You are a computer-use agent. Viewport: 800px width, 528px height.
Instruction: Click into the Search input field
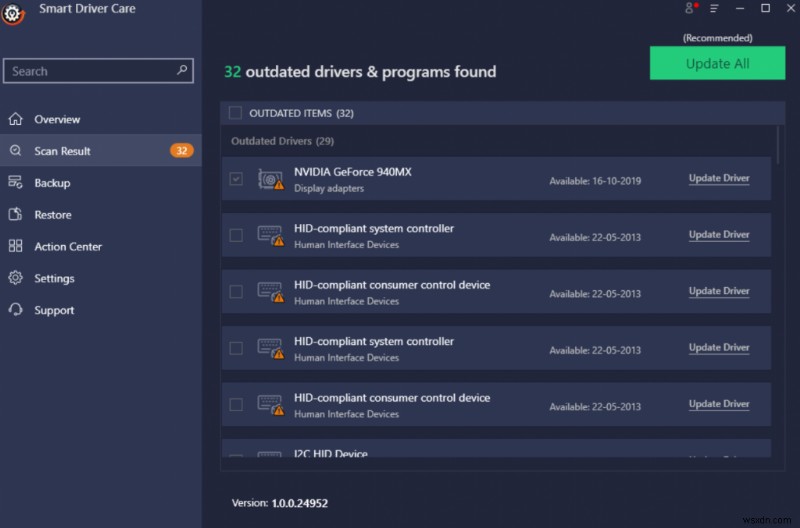coord(98,70)
